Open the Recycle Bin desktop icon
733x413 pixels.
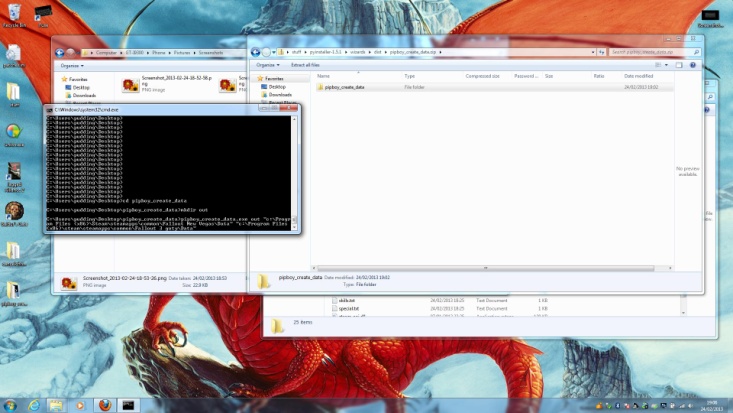point(14,14)
